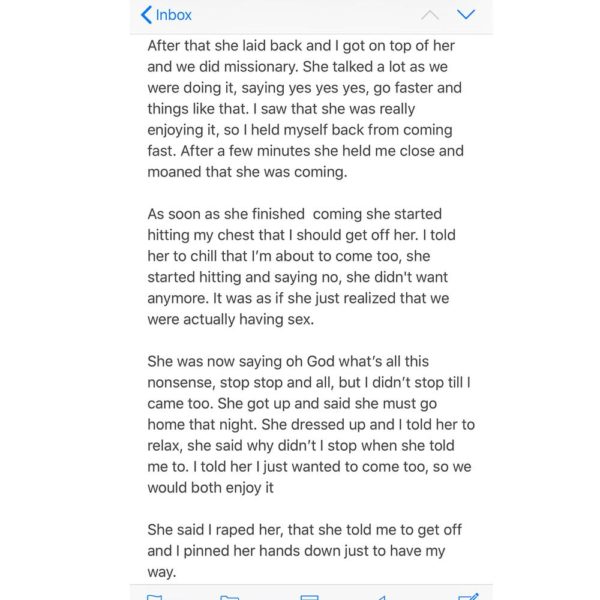Tap the line 'would both enjoy it'
This screenshot has height=600, width=600.
tap(210, 488)
